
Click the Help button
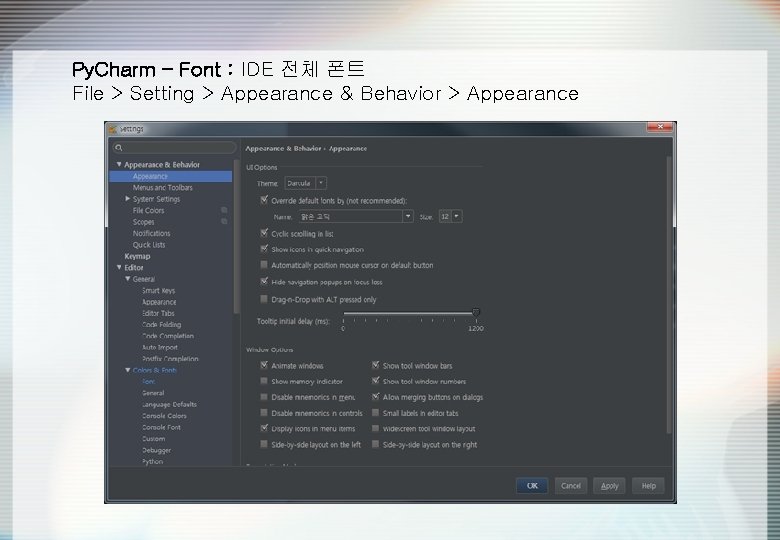tap(648, 486)
